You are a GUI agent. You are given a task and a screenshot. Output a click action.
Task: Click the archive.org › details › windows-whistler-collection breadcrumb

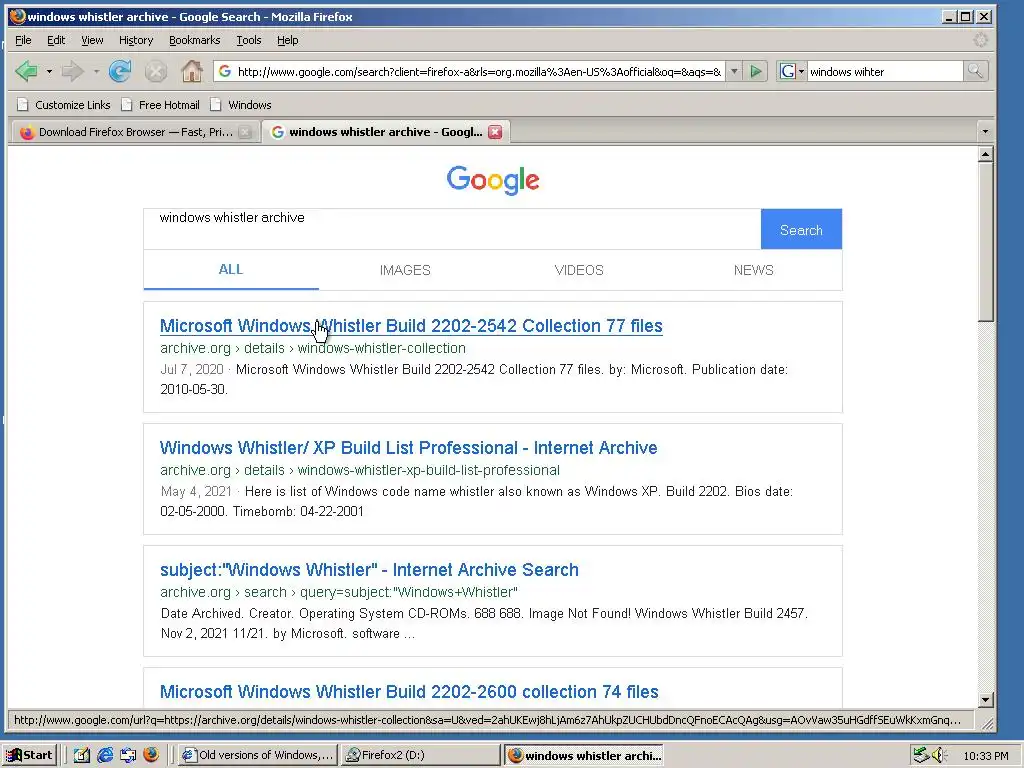pyautogui.click(x=313, y=348)
